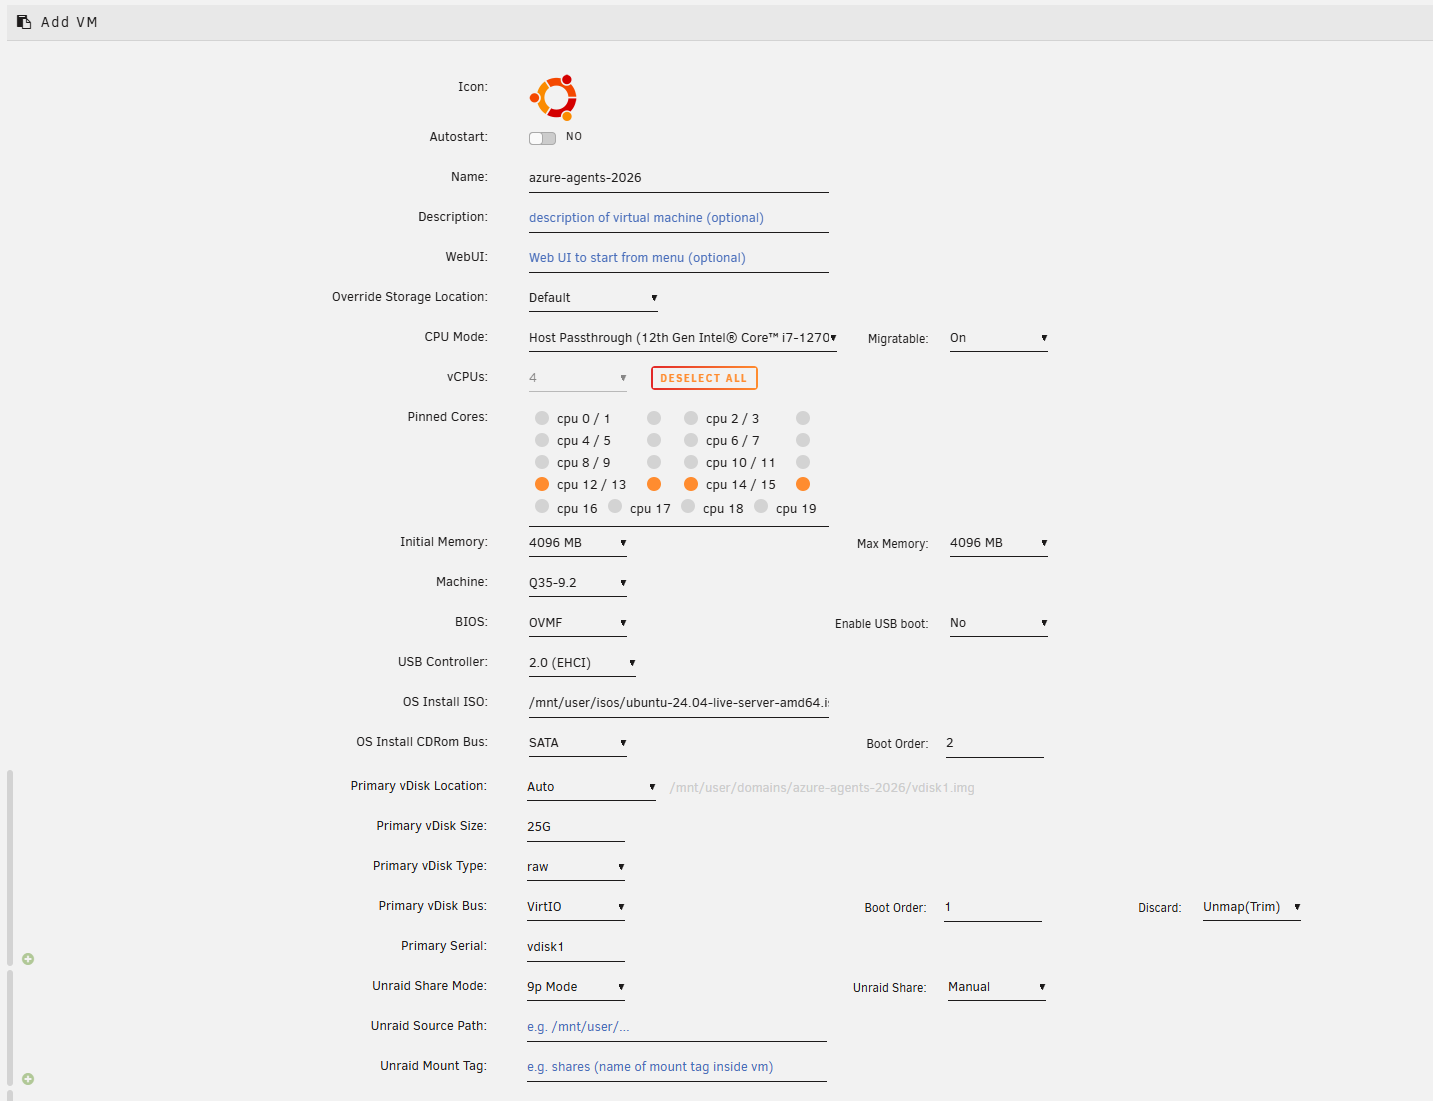Open the USB Controller dropdown
The width and height of the screenshot is (1433, 1101).
(x=582, y=663)
